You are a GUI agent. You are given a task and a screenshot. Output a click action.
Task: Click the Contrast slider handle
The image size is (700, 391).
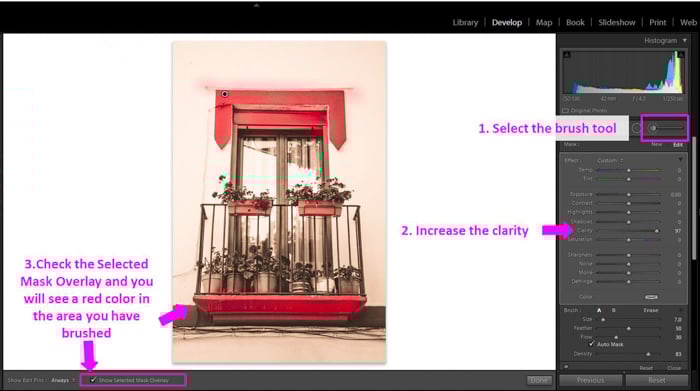coord(629,204)
